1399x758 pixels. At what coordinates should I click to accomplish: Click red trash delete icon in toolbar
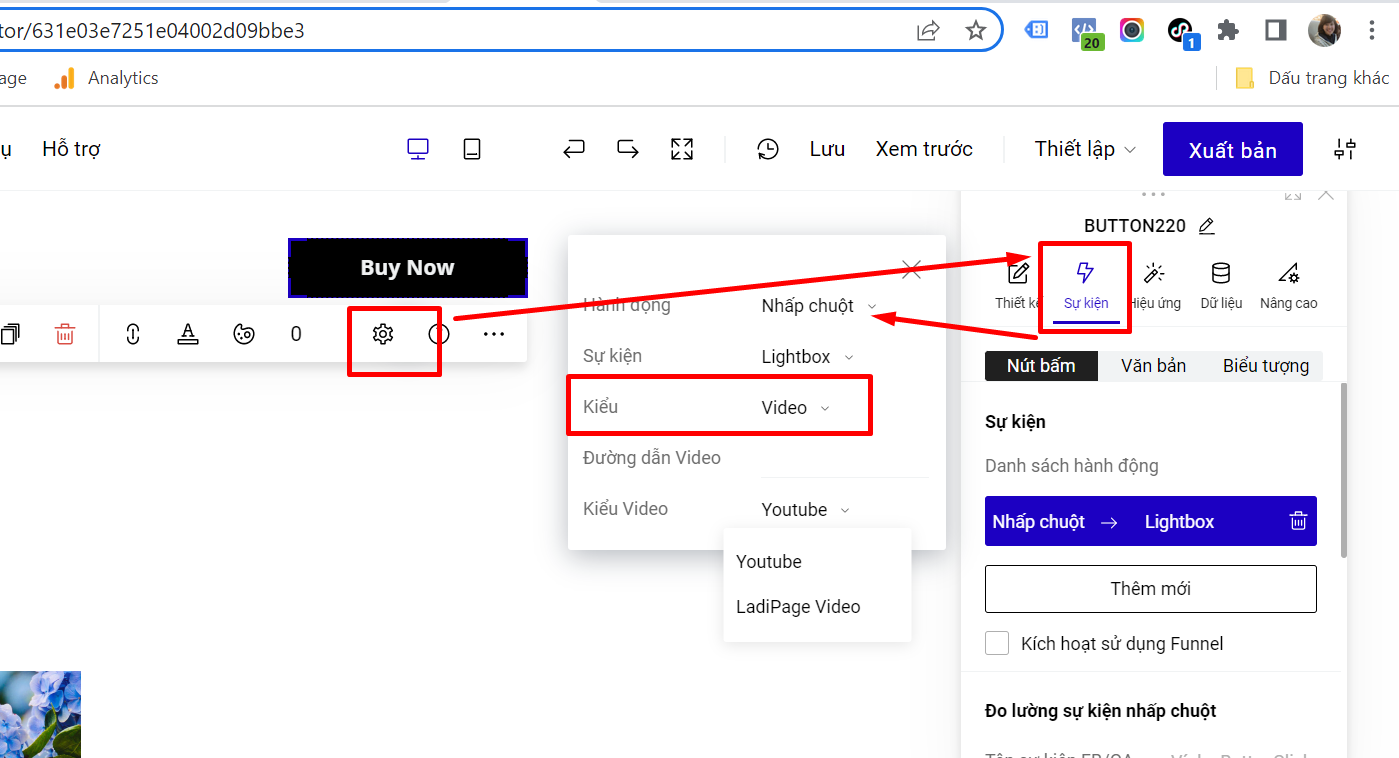(65, 334)
